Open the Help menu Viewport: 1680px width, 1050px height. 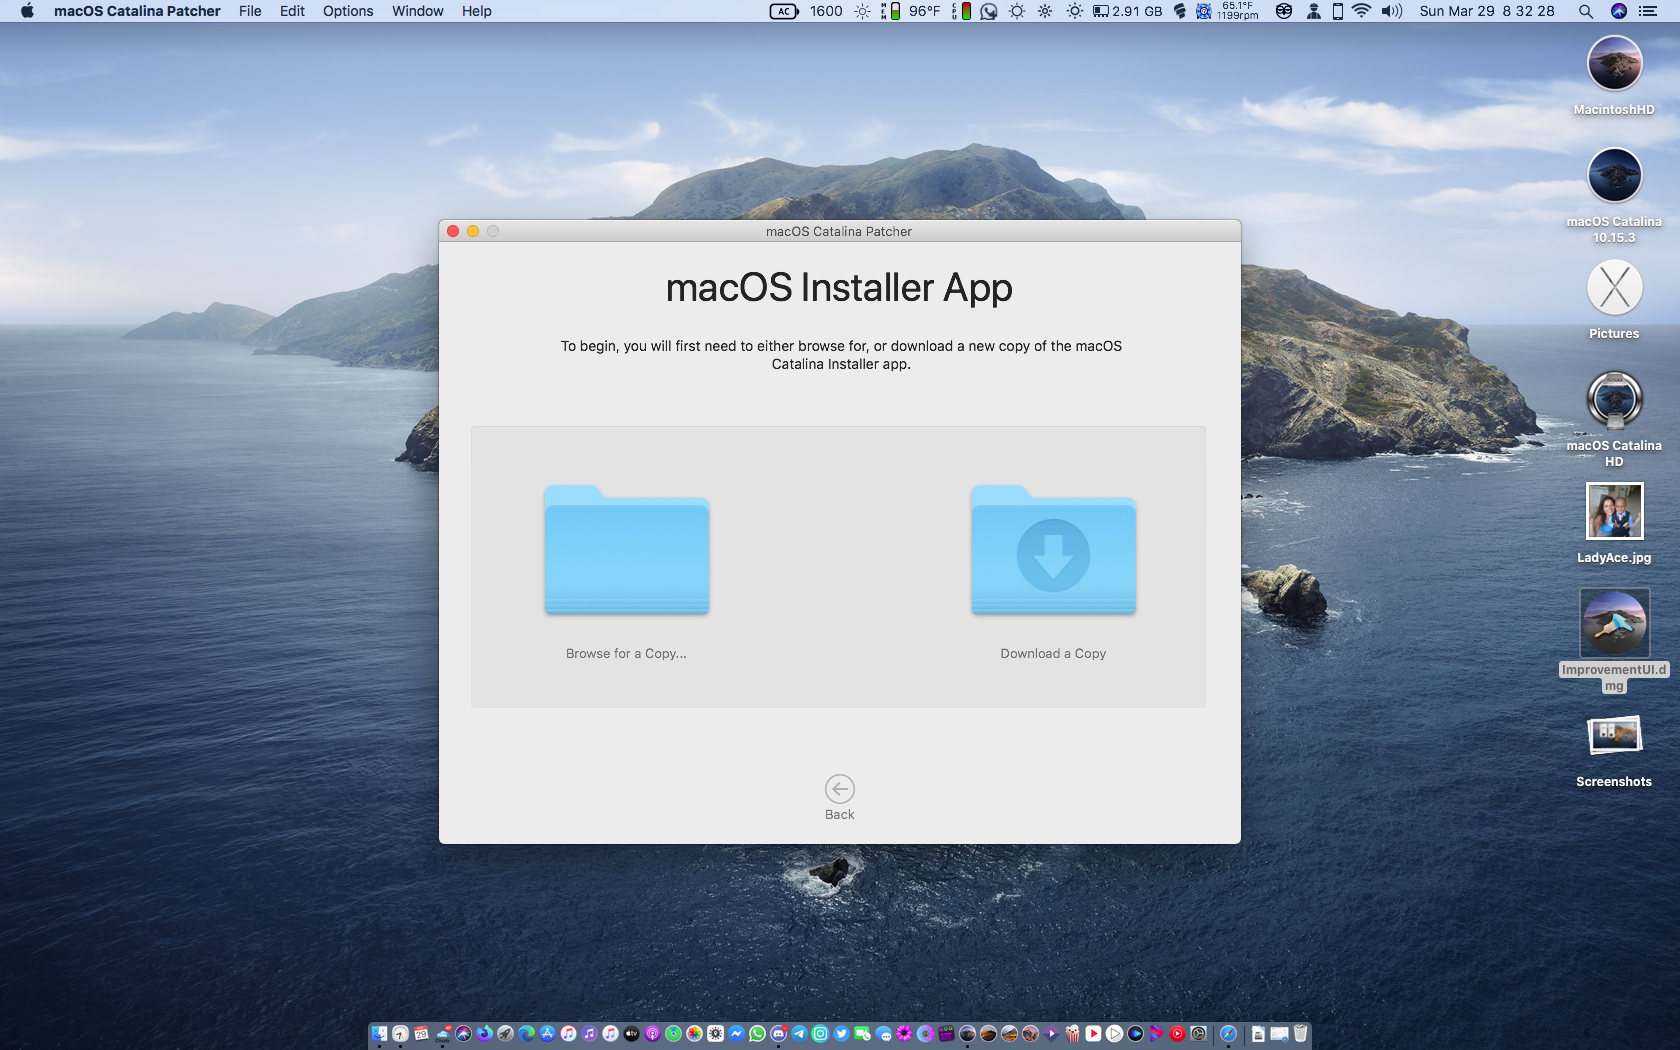point(477,11)
